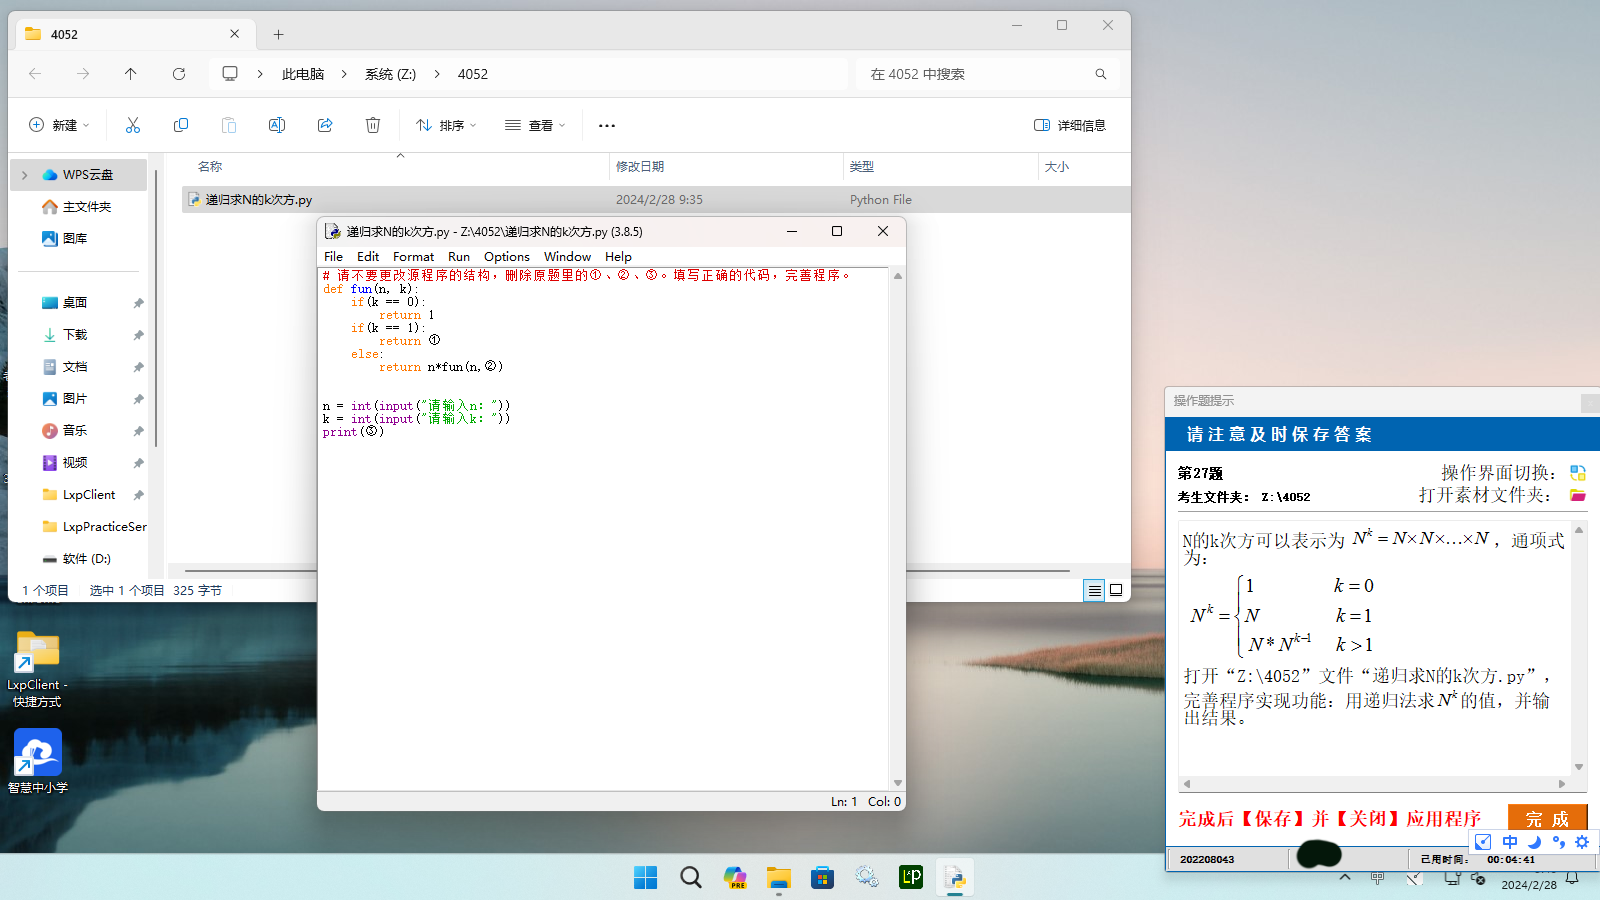Click the Copy icon in Explorer toolbar
The height and width of the screenshot is (900, 1600).
[x=181, y=125]
